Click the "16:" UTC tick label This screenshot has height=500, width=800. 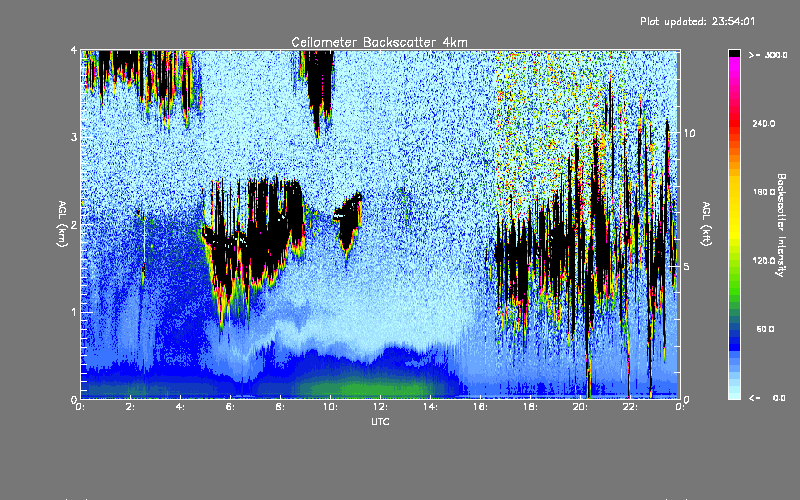coord(480,407)
